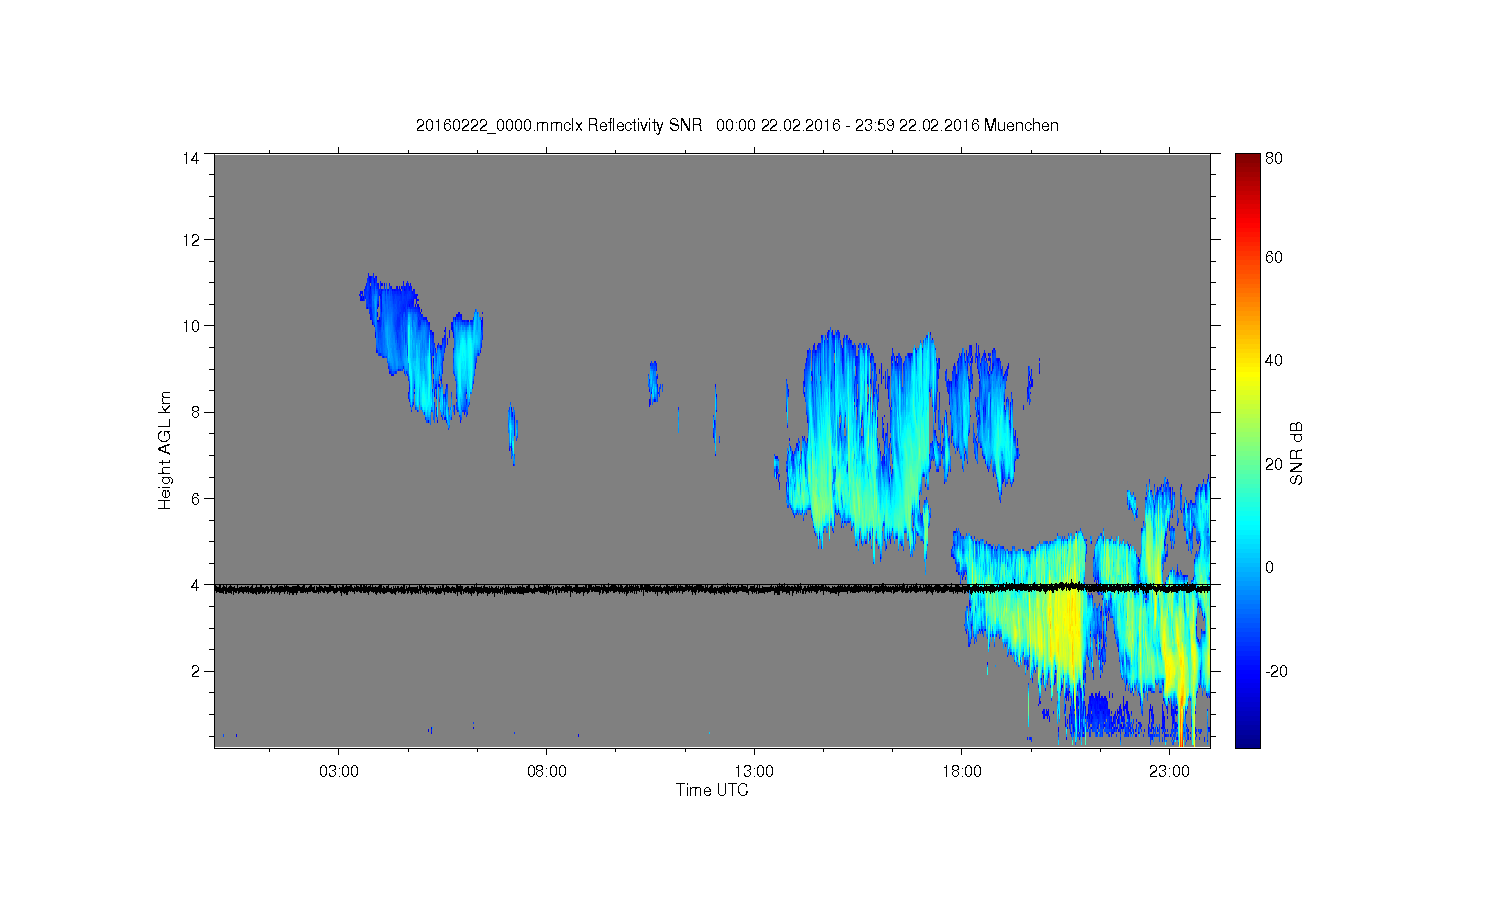Click the height tick label 8
The height and width of the screenshot is (900, 1500).
[x=195, y=412]
